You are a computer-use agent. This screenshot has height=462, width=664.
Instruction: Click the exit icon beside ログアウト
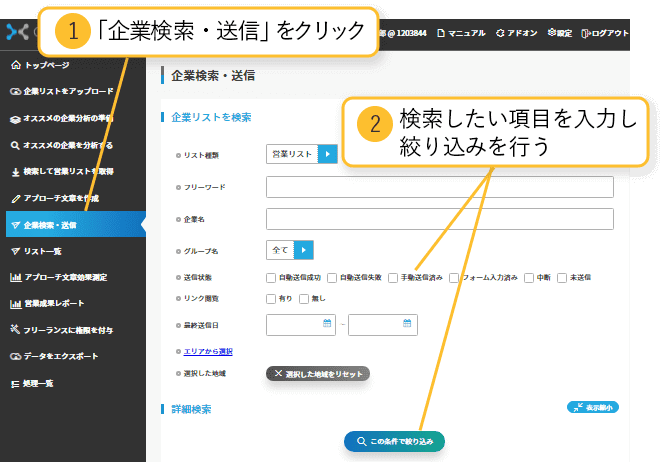[586, 33]
